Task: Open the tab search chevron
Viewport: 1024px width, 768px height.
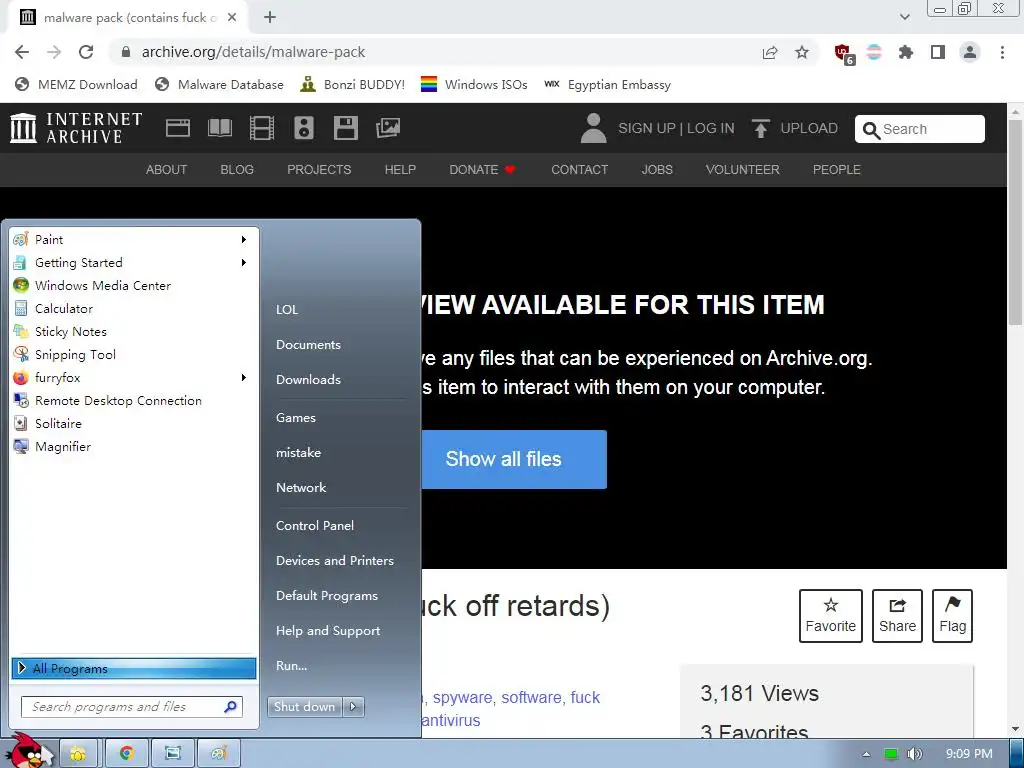Action: (x=904, y=18)
